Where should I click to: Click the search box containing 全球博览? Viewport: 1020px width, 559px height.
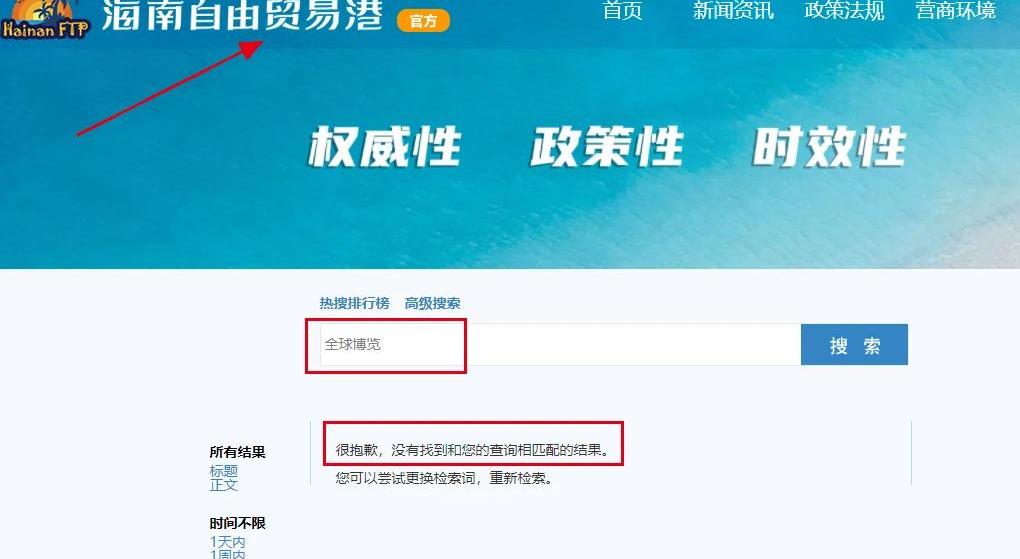[x=560, y=344]
